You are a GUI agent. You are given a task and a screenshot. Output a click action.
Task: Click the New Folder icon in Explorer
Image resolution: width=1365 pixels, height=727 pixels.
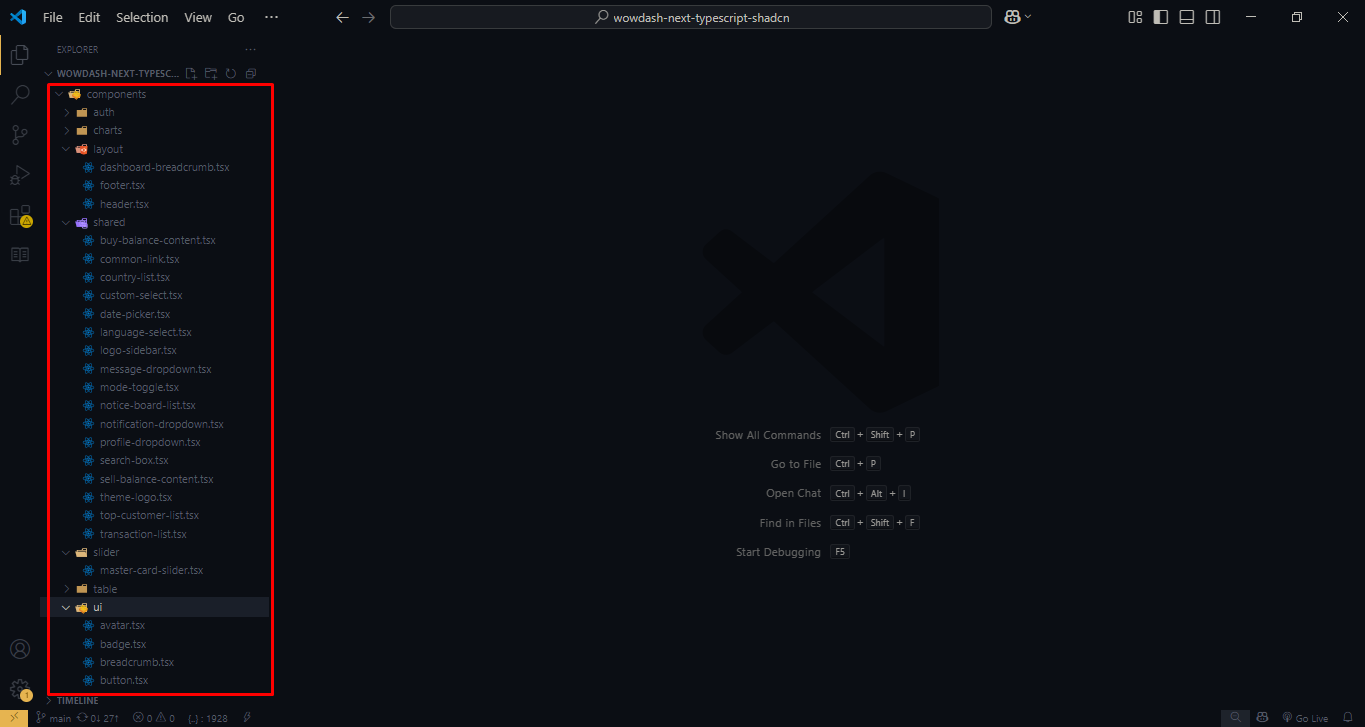click(x=210, y=73)
